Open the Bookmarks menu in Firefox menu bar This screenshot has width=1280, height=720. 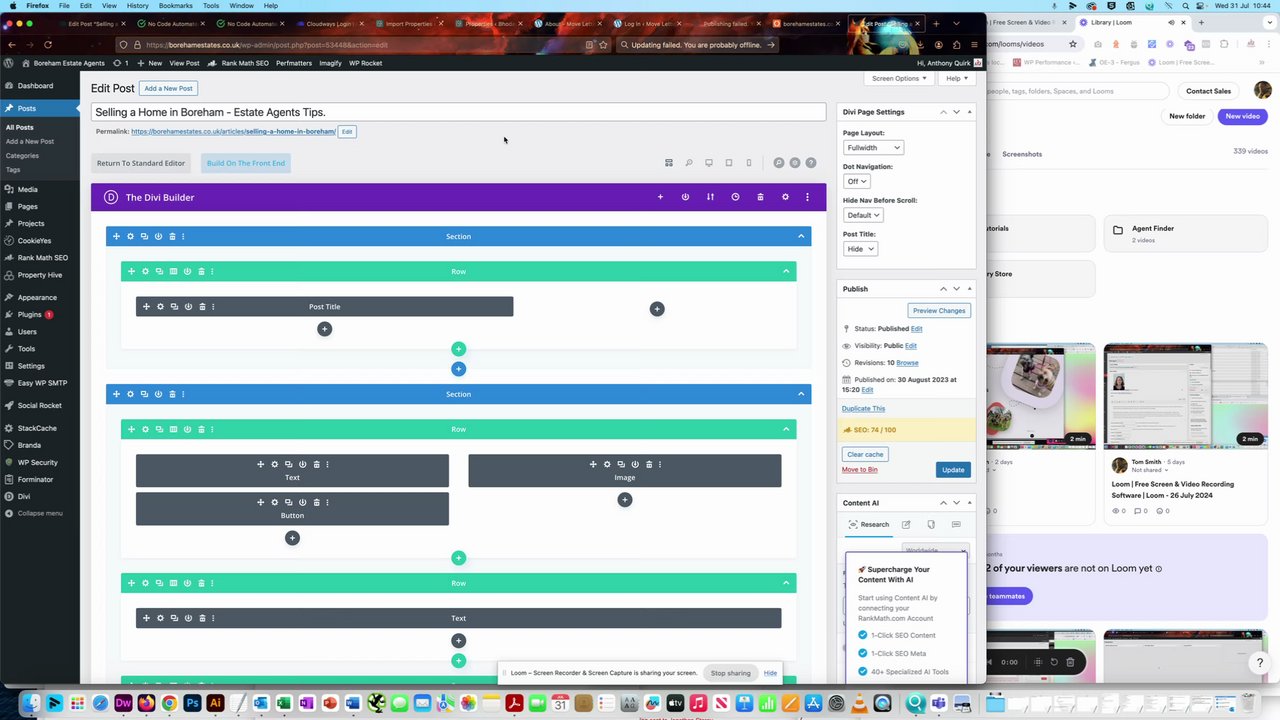175,6
